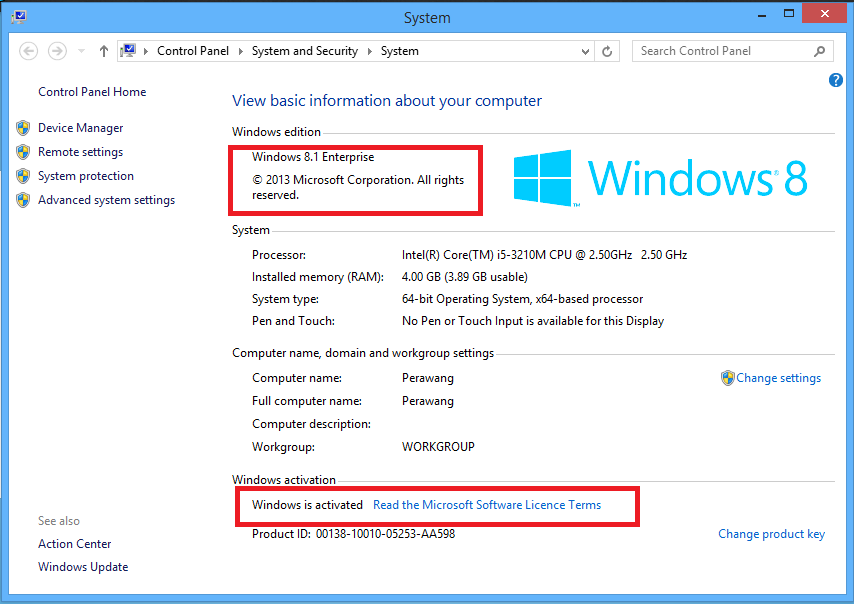Open System protection
Screen dimensions: 855x605
tap(86, 176)
